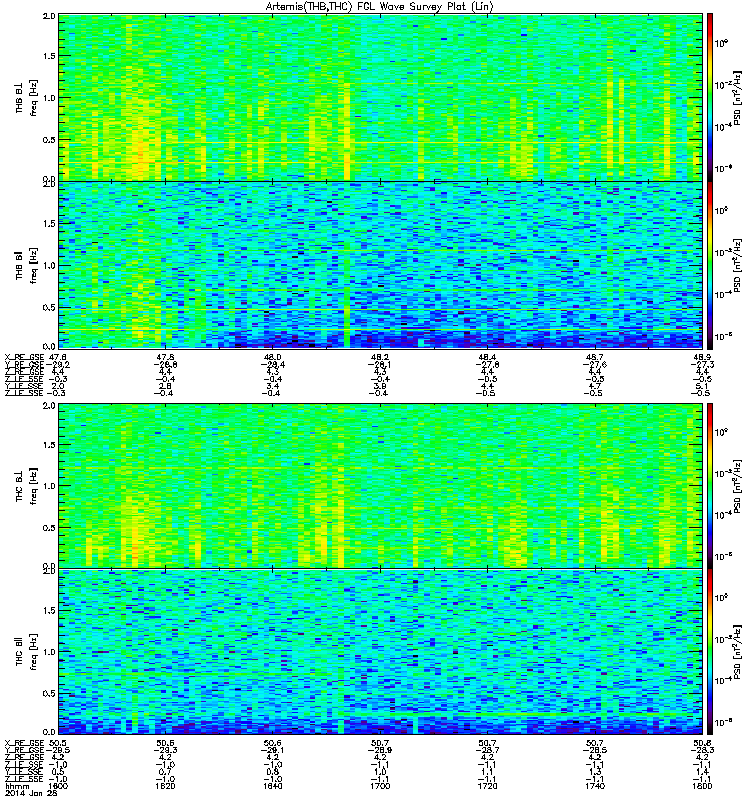The height and width of the screenshot is (800, 750).
Task: Click the THB B-parallel spectrogram panel
Action: click(380, 265)
